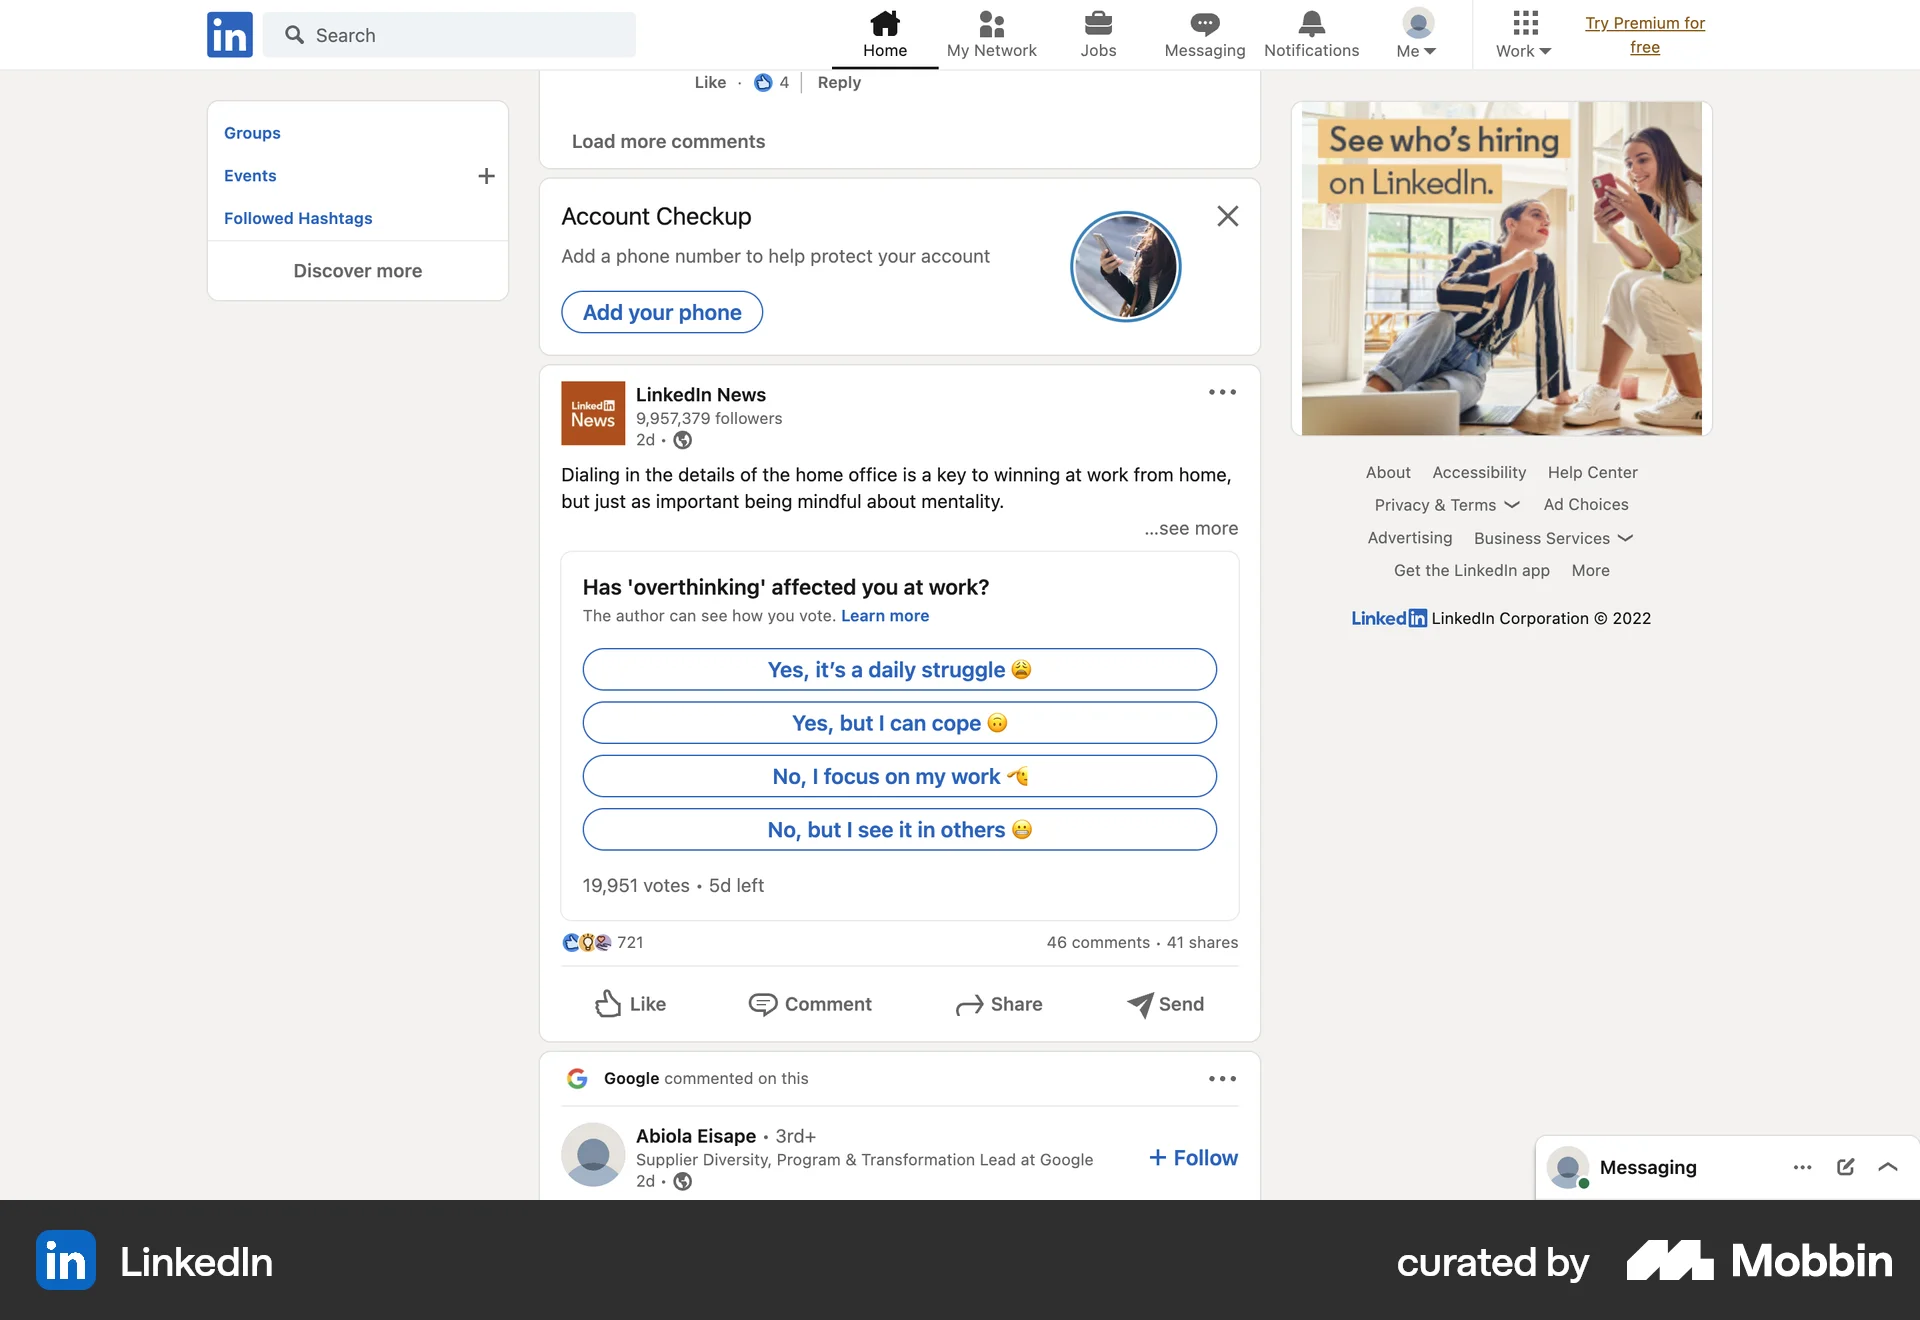This screenshot has height=1320, width=1920.
Task: Switch to the Home tab
Action: pyautogui.click(x=884, y=34)
